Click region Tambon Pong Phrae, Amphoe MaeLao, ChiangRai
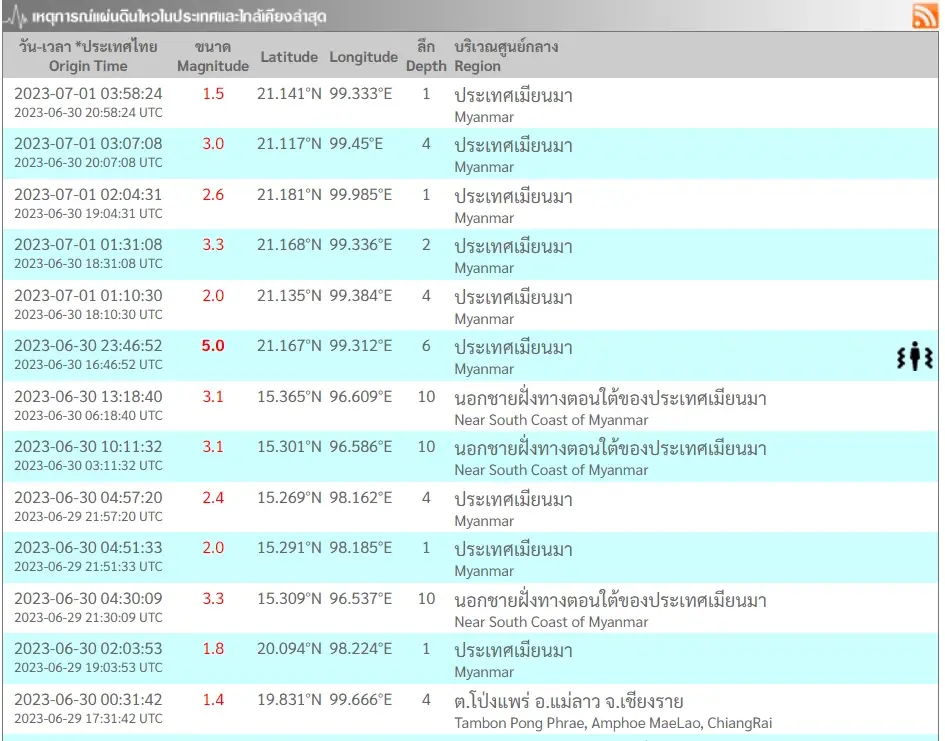This screenshot has height=741, width=945. pyautogui.click(x=613, y=723)
